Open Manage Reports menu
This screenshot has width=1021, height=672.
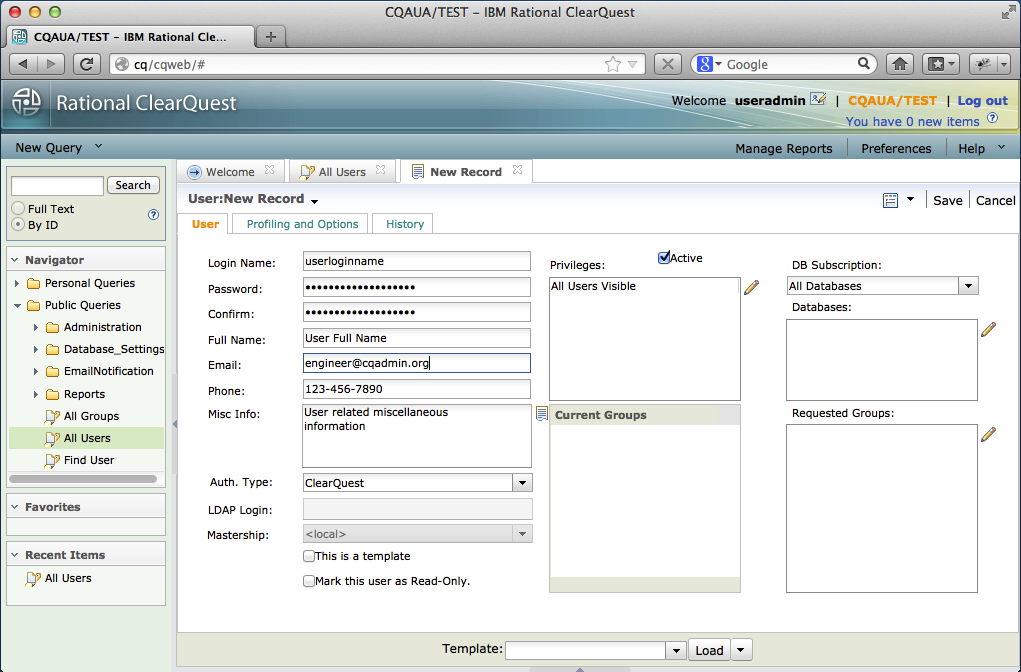[783, 148]
